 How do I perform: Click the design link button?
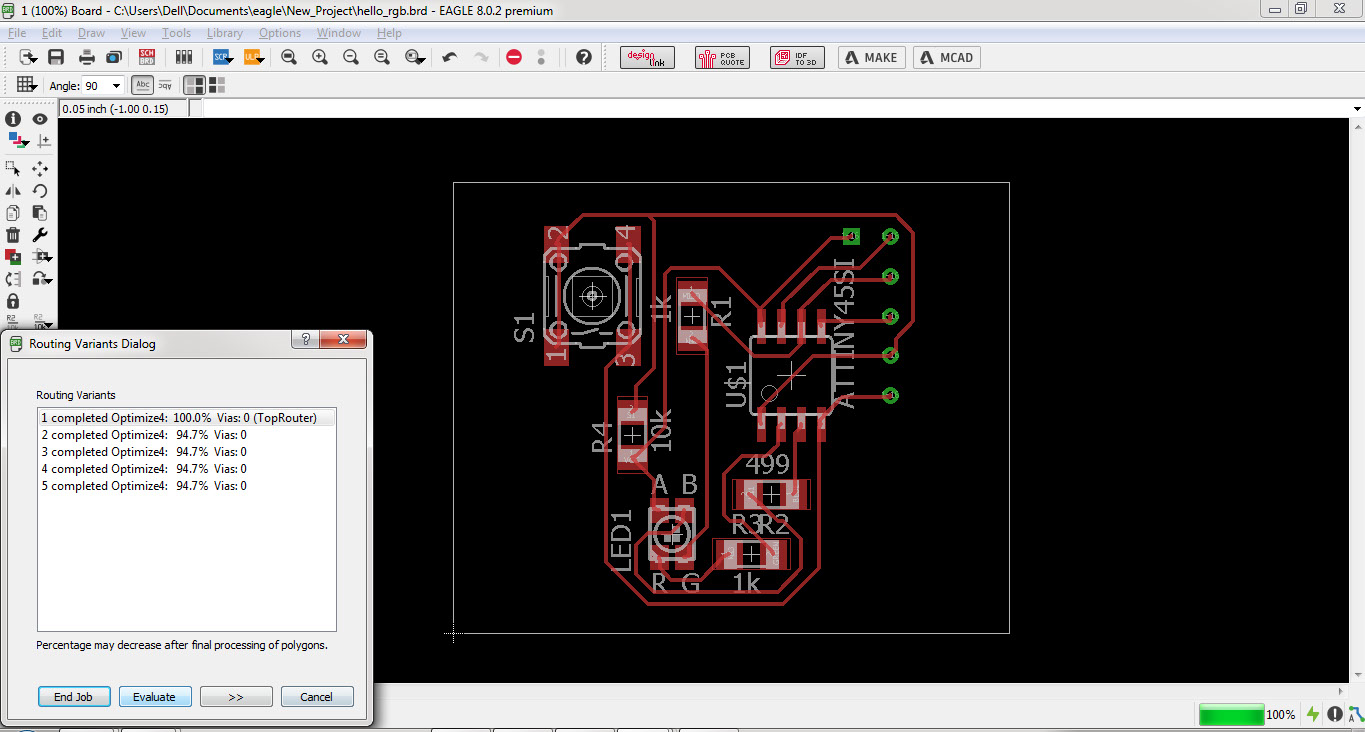tap(648, 57)
